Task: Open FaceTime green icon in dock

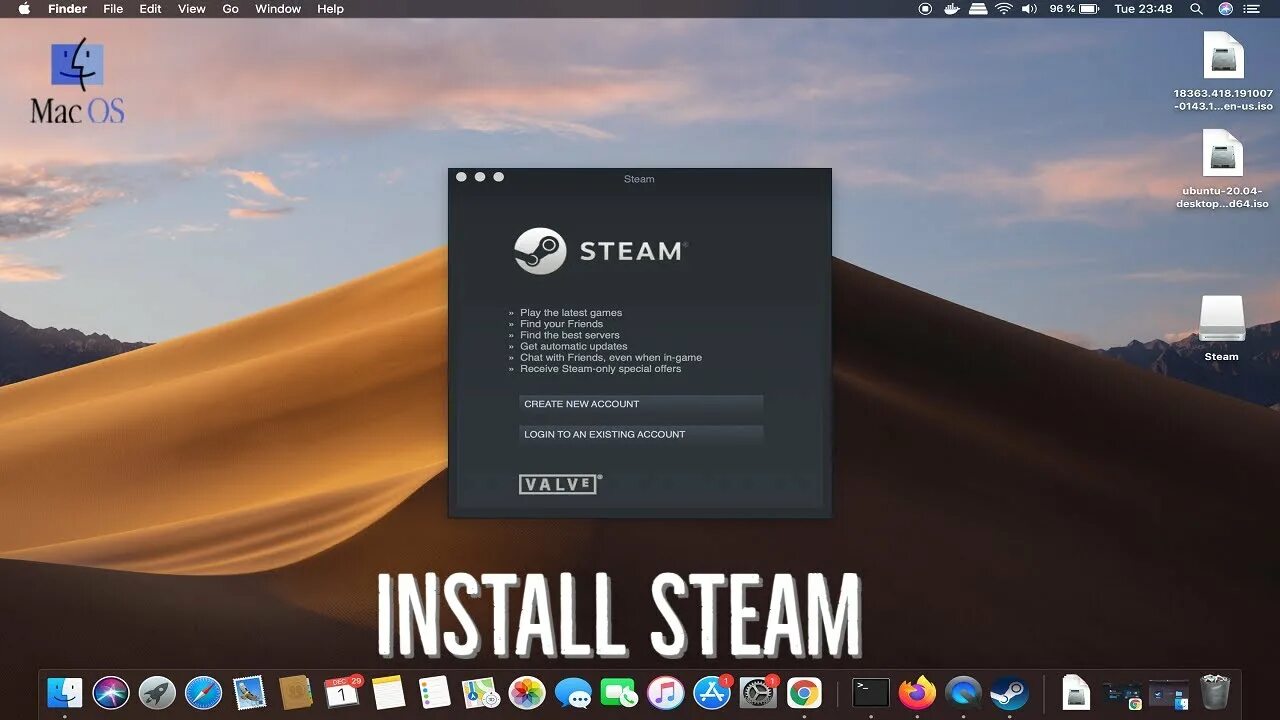Action: click(619, 692)
